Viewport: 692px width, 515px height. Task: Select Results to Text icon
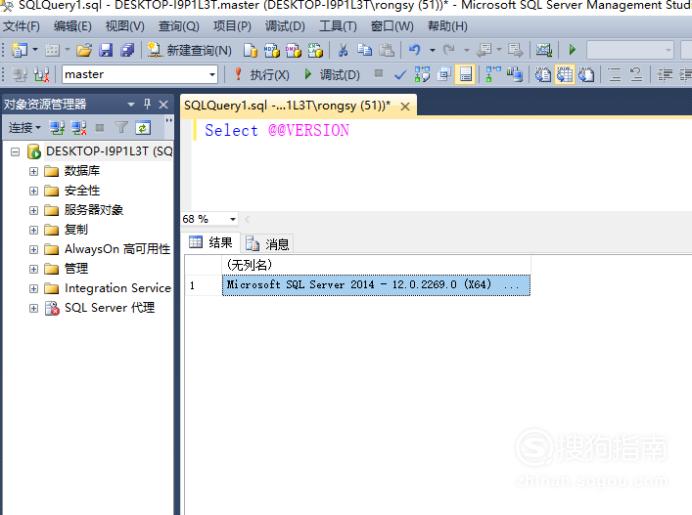pos(543,75)
